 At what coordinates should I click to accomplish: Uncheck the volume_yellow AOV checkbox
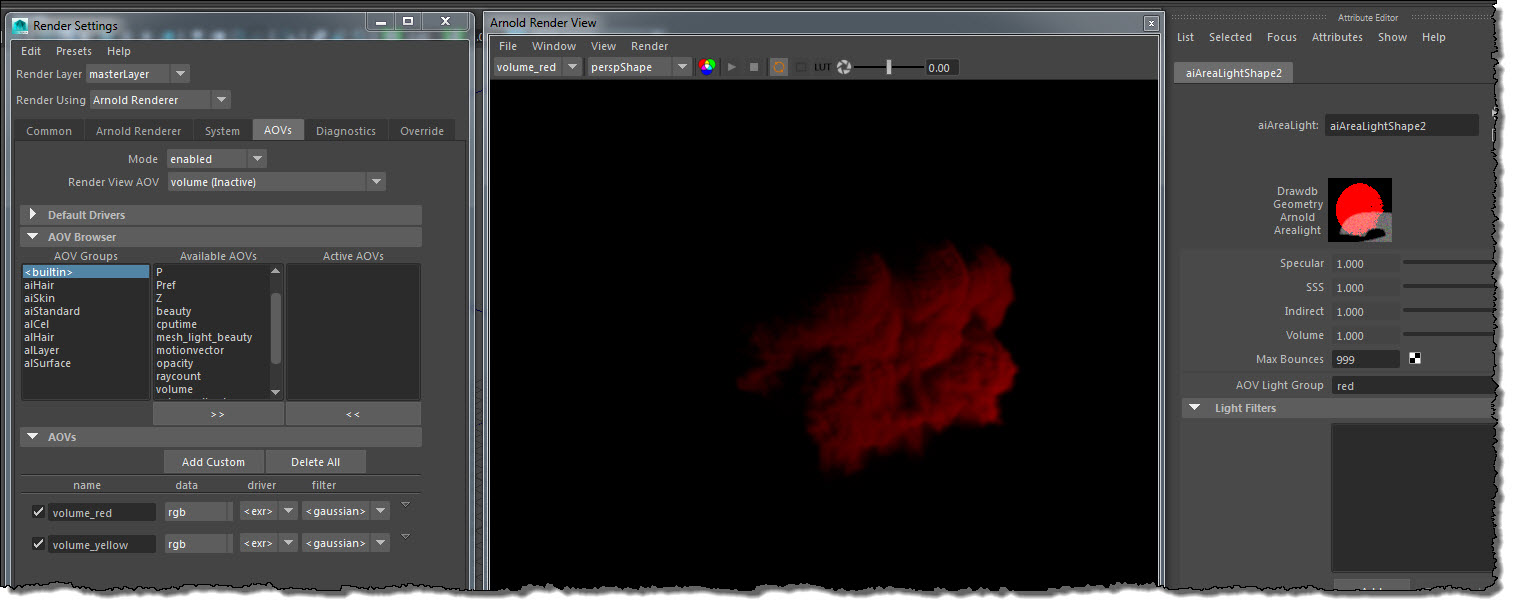pos(38,544)
